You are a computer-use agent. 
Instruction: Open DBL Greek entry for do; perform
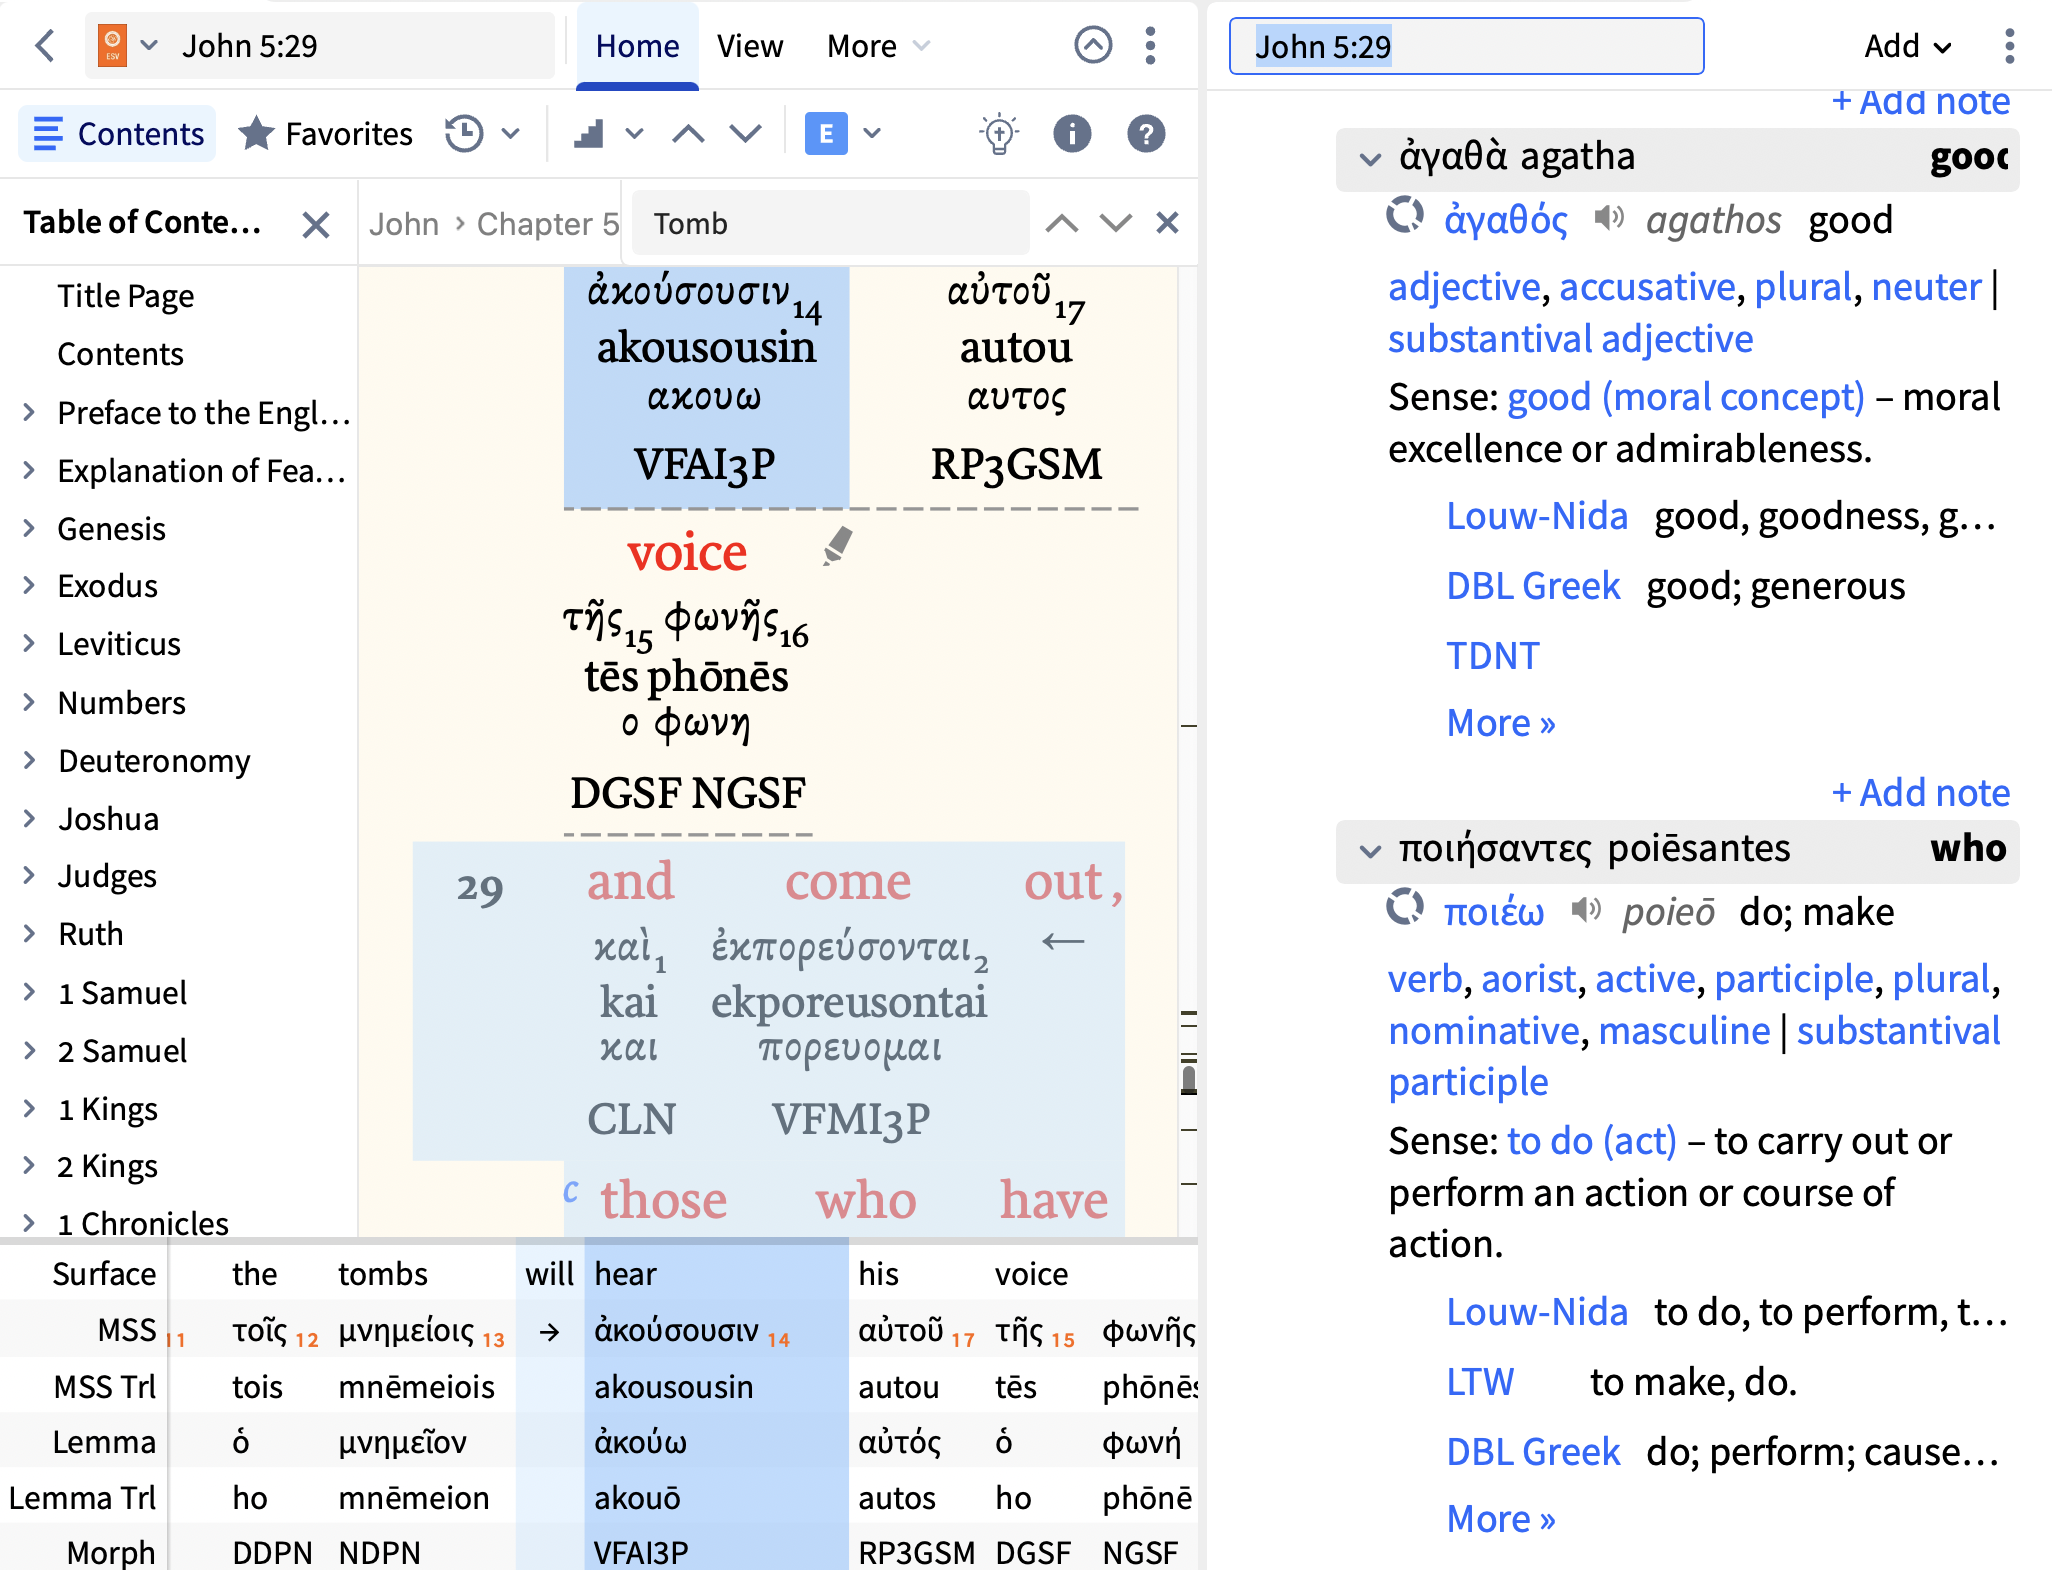(x=1533, y=1452)
